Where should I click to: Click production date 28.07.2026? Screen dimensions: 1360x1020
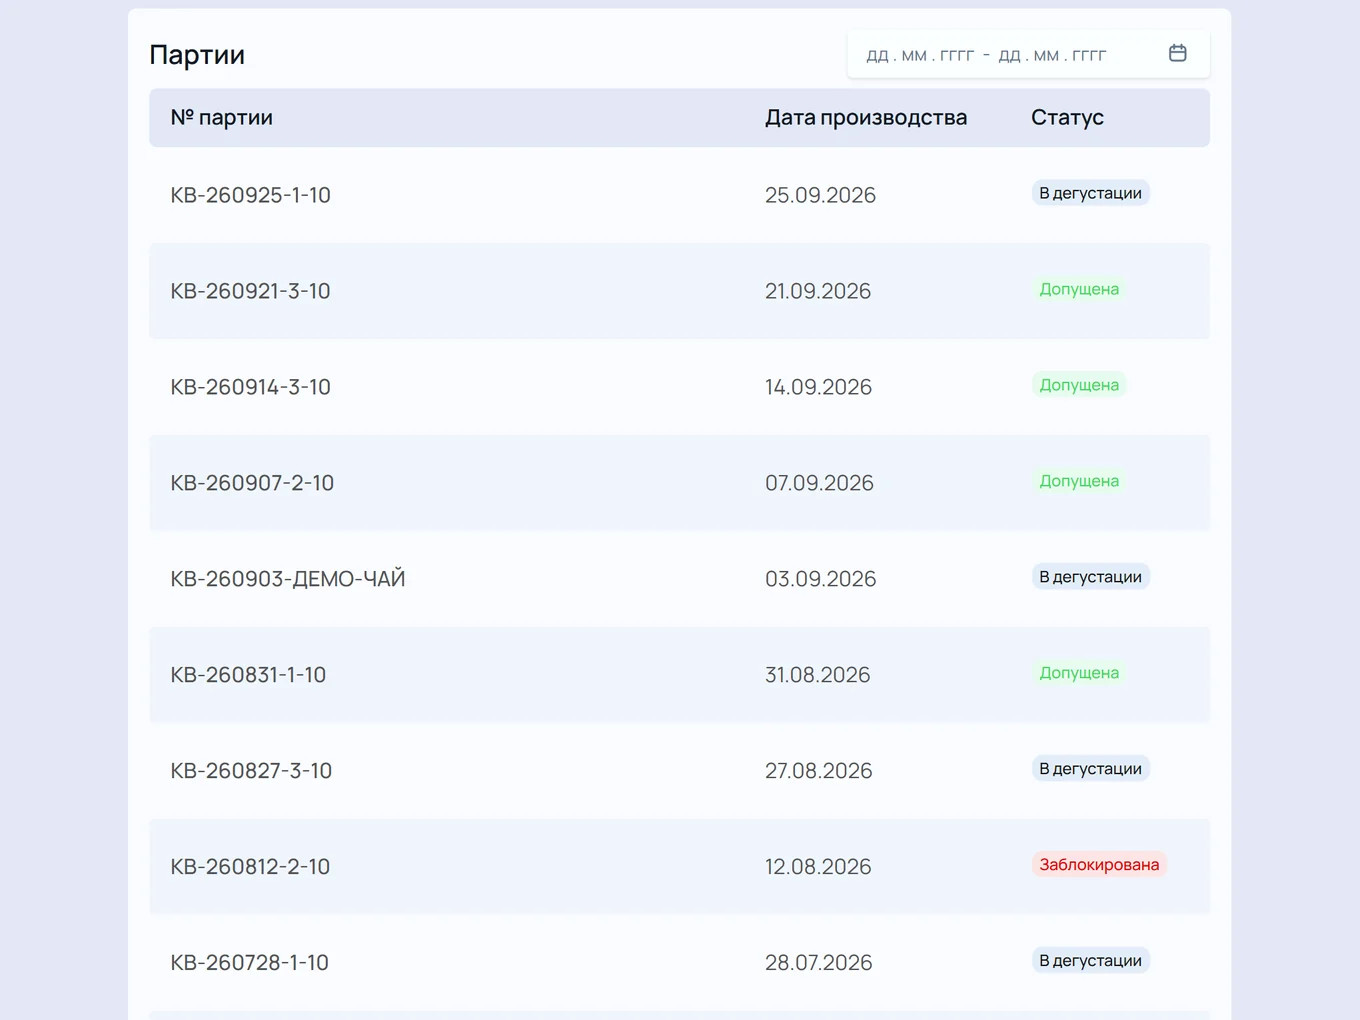[x=818, y=963]
